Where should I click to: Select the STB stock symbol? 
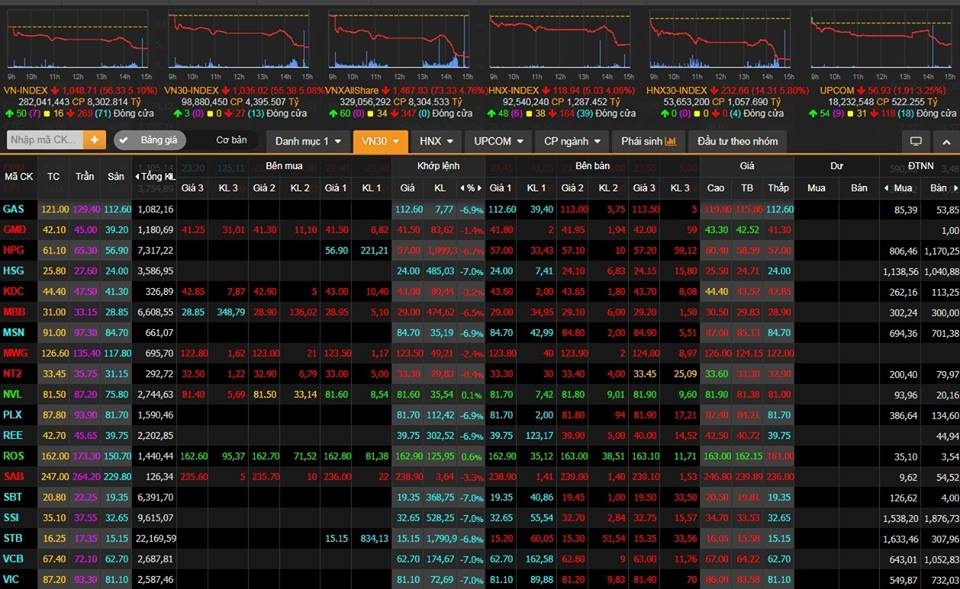(13, 538)
